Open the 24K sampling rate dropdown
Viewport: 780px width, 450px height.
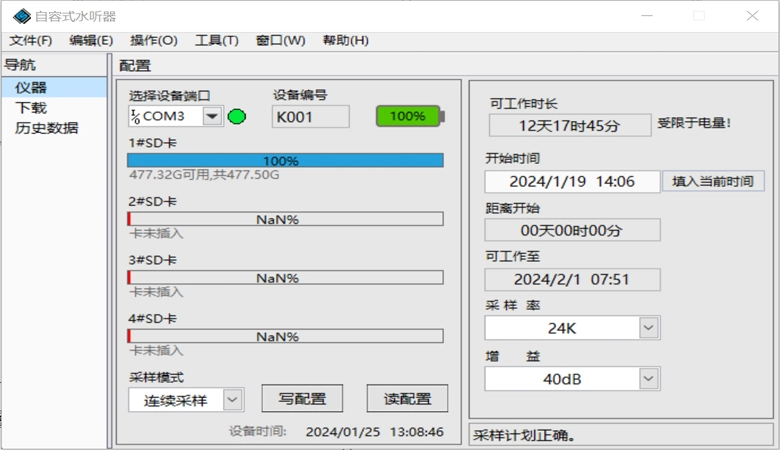648,328
